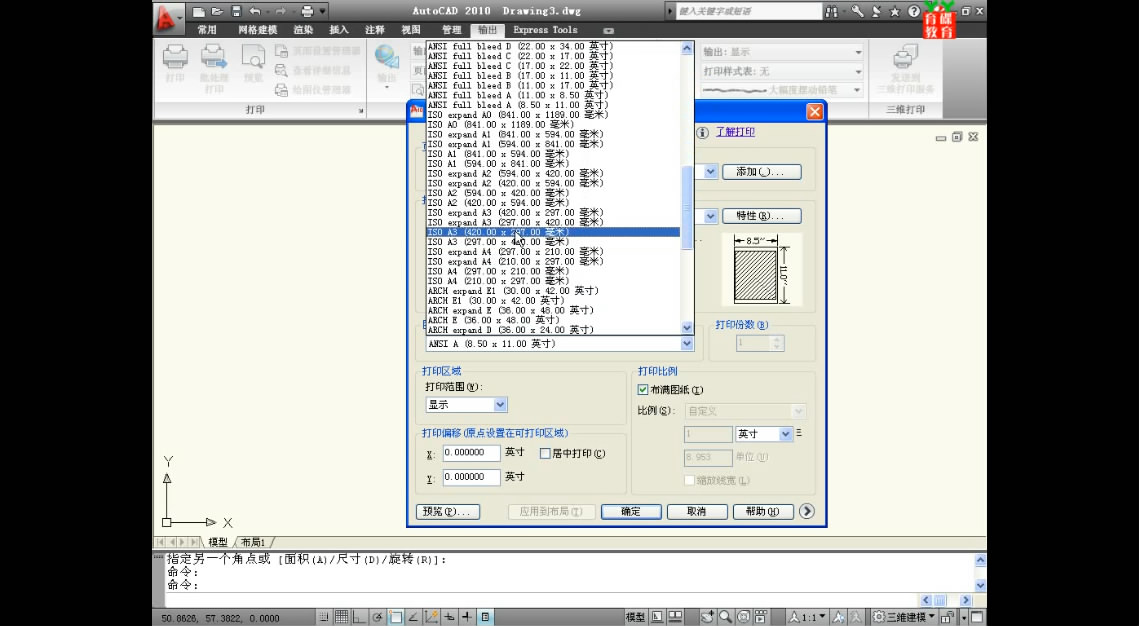Screen dimensions: 1139x626
Task: Click the Help question mark icon in title bar
Action: 914,12
